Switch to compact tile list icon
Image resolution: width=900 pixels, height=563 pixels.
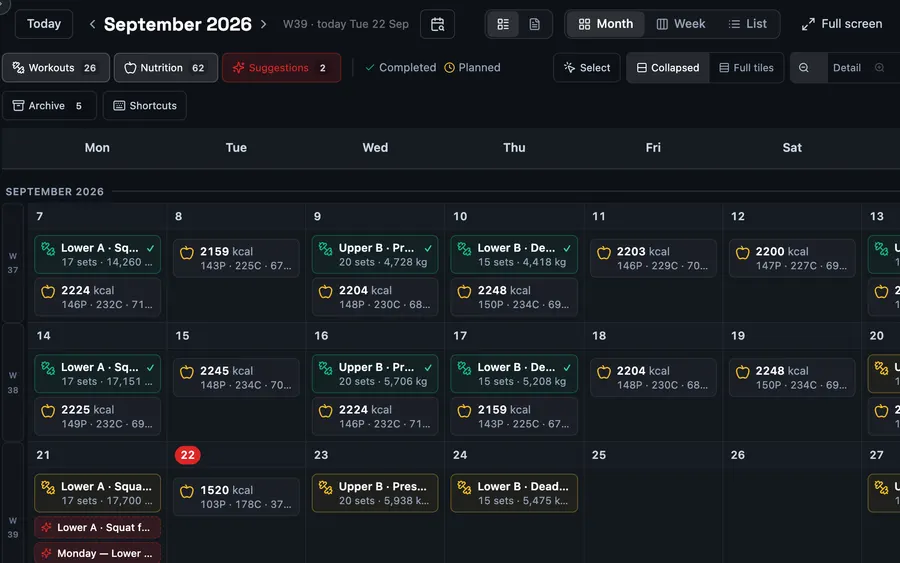[503, 24]
